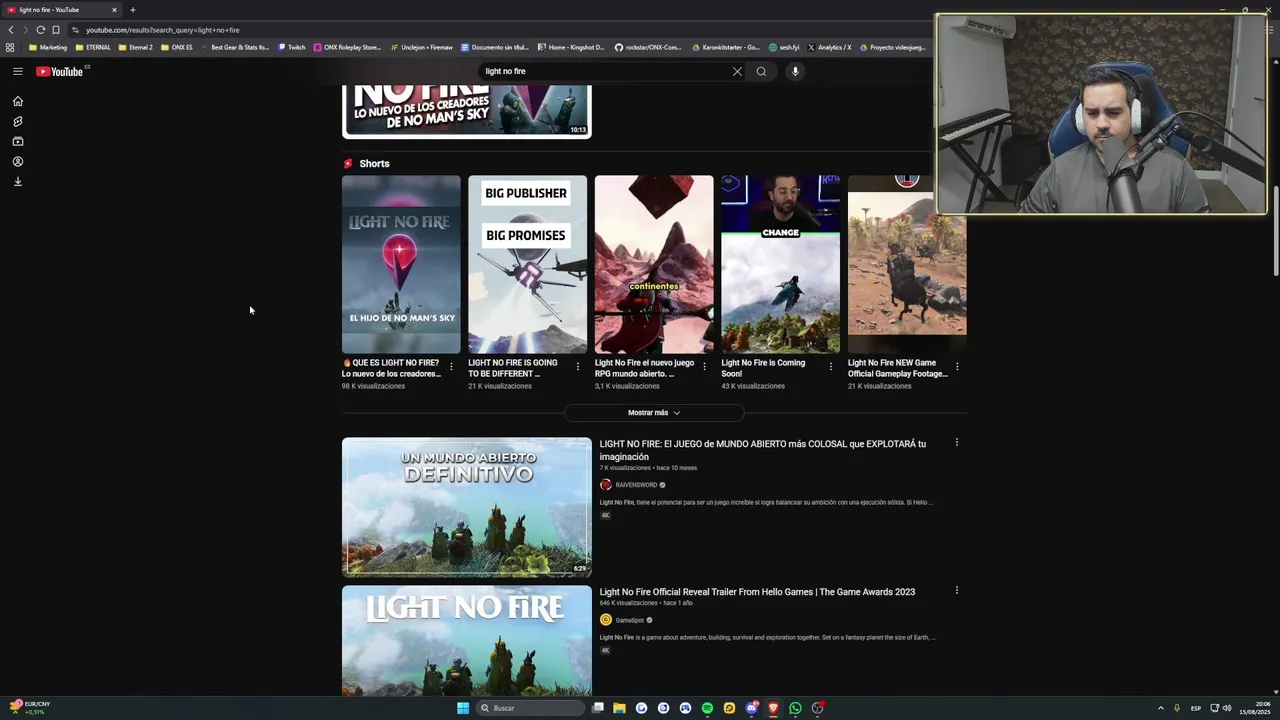
Task: Open Spotify from the taskbar
Action: pyautogui.click(x=707, y=708)
